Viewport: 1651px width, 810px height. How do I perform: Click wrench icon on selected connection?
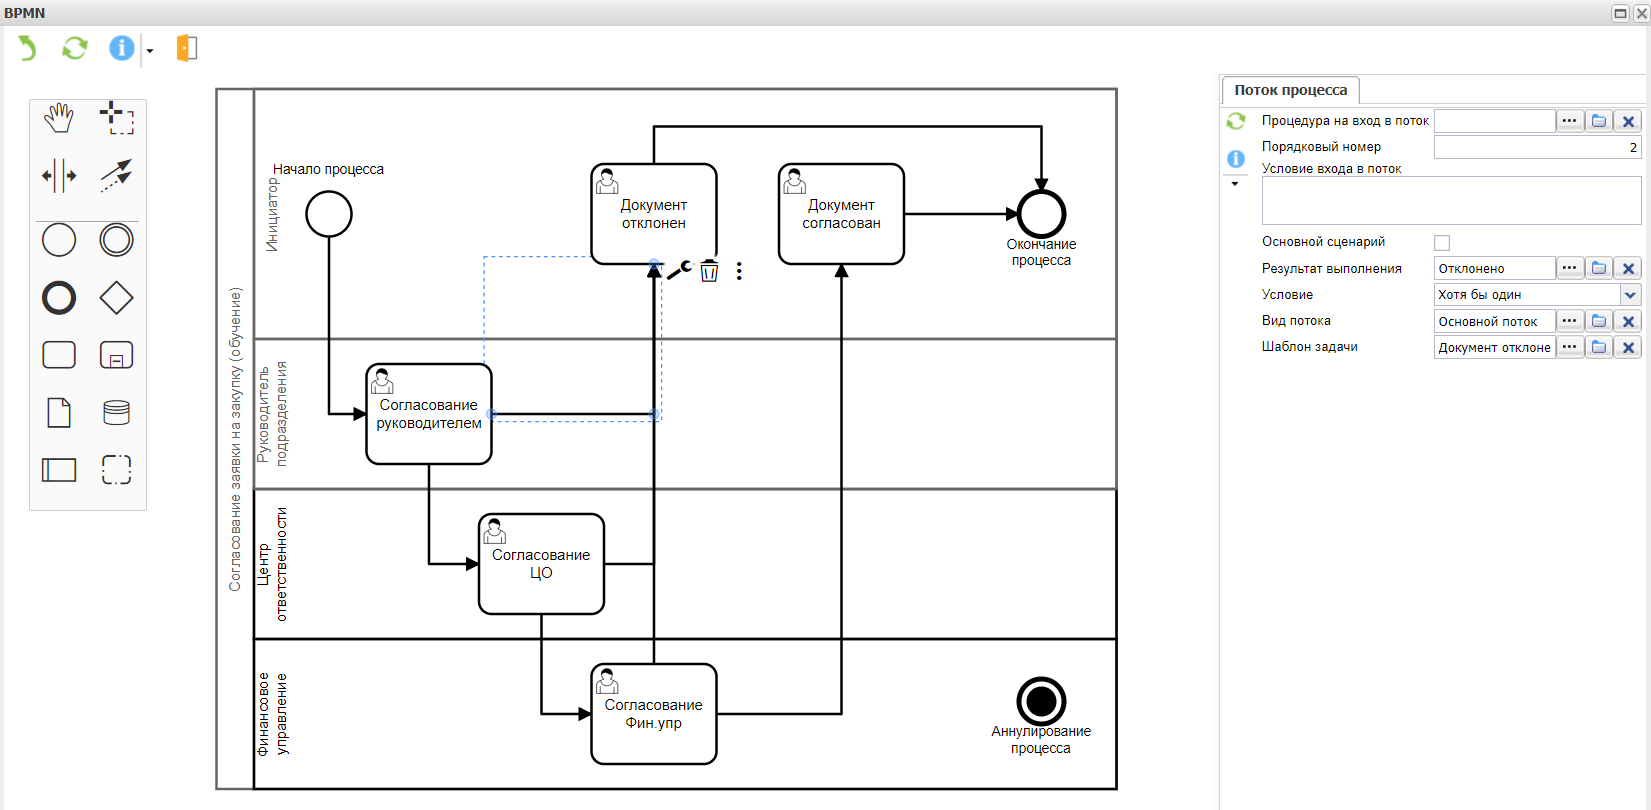pos(680,270)
